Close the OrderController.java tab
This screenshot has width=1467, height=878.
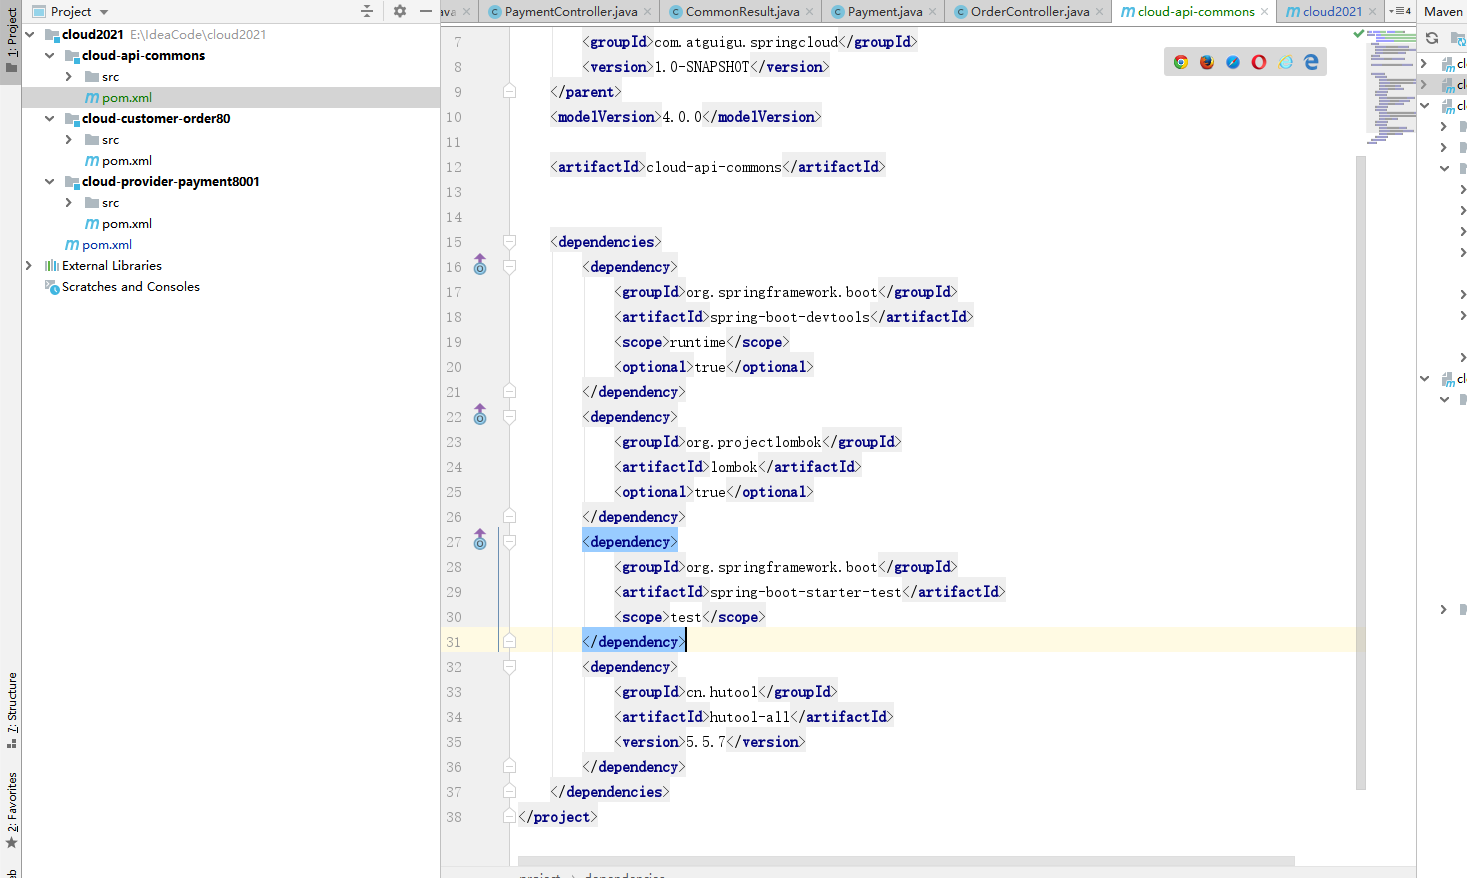click(1100, 12)
